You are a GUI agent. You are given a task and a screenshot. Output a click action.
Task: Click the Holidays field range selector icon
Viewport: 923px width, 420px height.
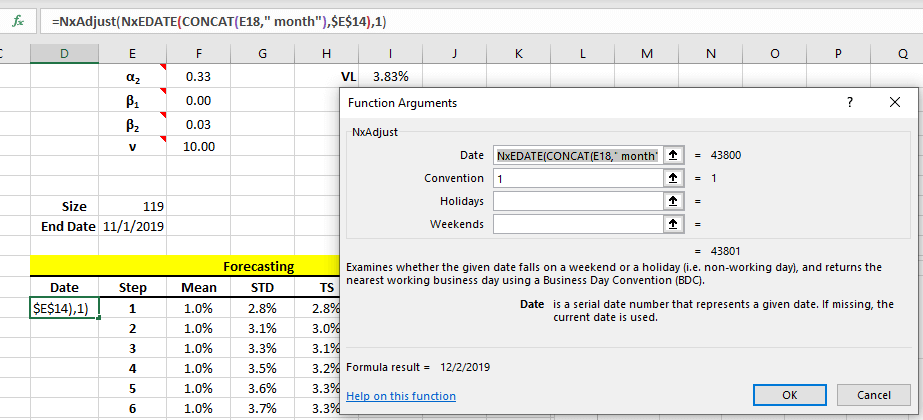(x=674, y=201)
